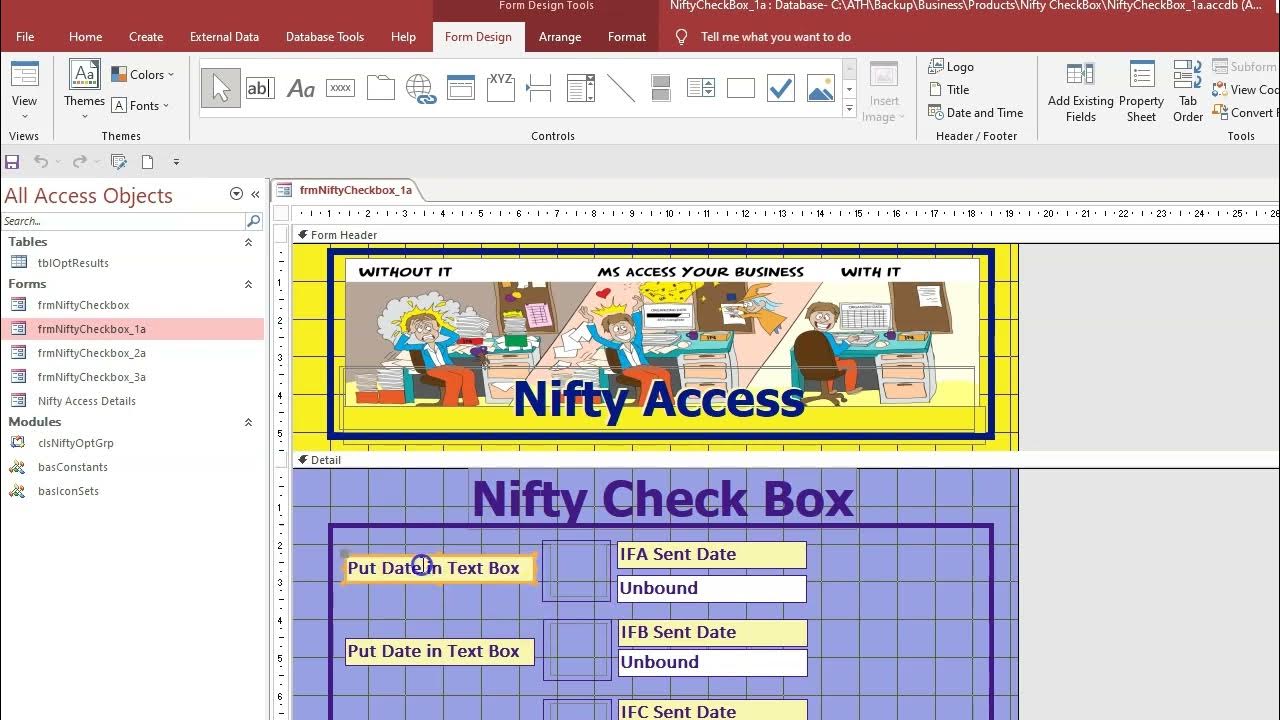
Task: Open Customize Quick Access Toolbar dropdown
Action: pos(176,161)
